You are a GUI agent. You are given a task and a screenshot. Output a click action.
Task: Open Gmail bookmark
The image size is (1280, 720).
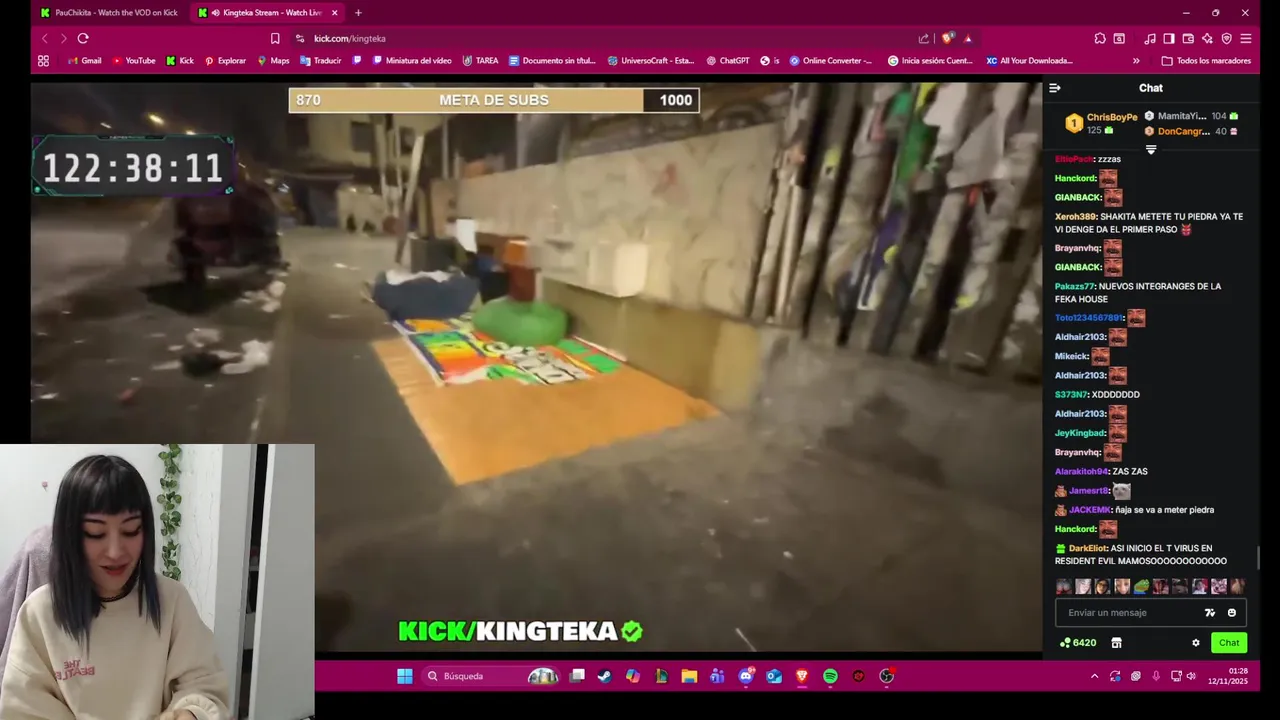pos(84,61)
